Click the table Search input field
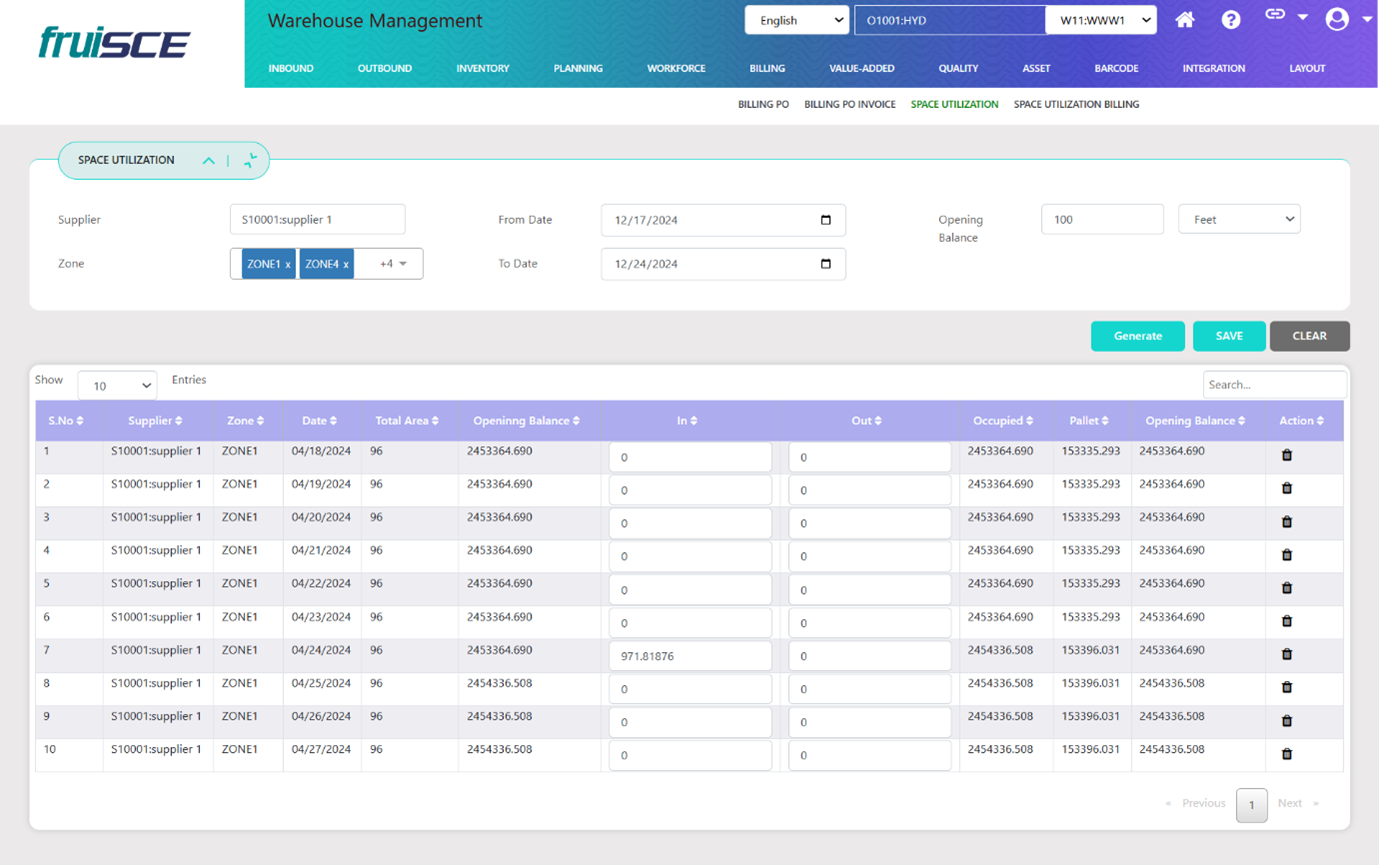The height and width of the screenshot is (865, 1379). pos(1273,384)
